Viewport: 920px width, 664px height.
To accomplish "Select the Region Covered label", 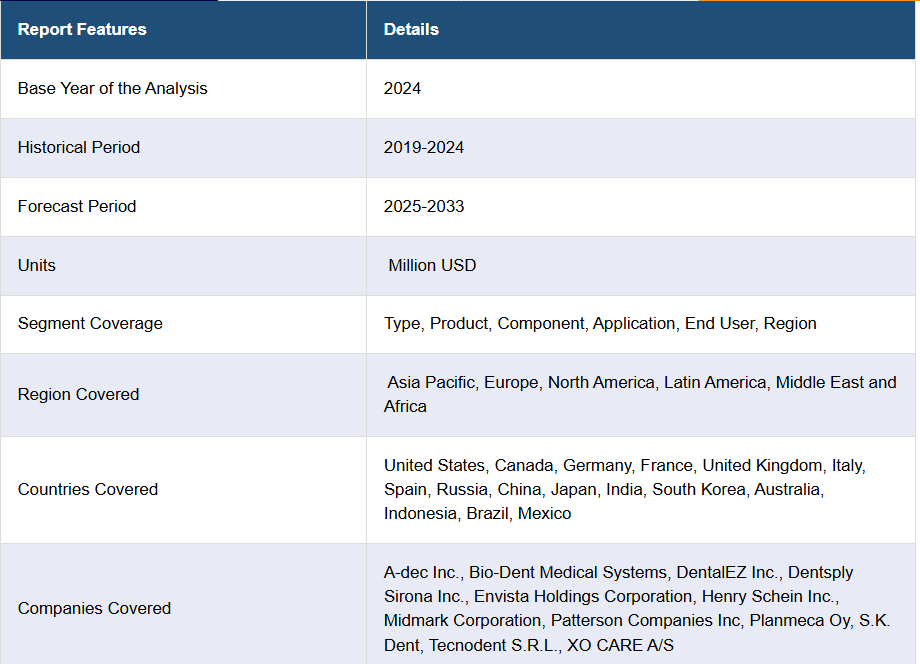I will (x=78, y=394).
